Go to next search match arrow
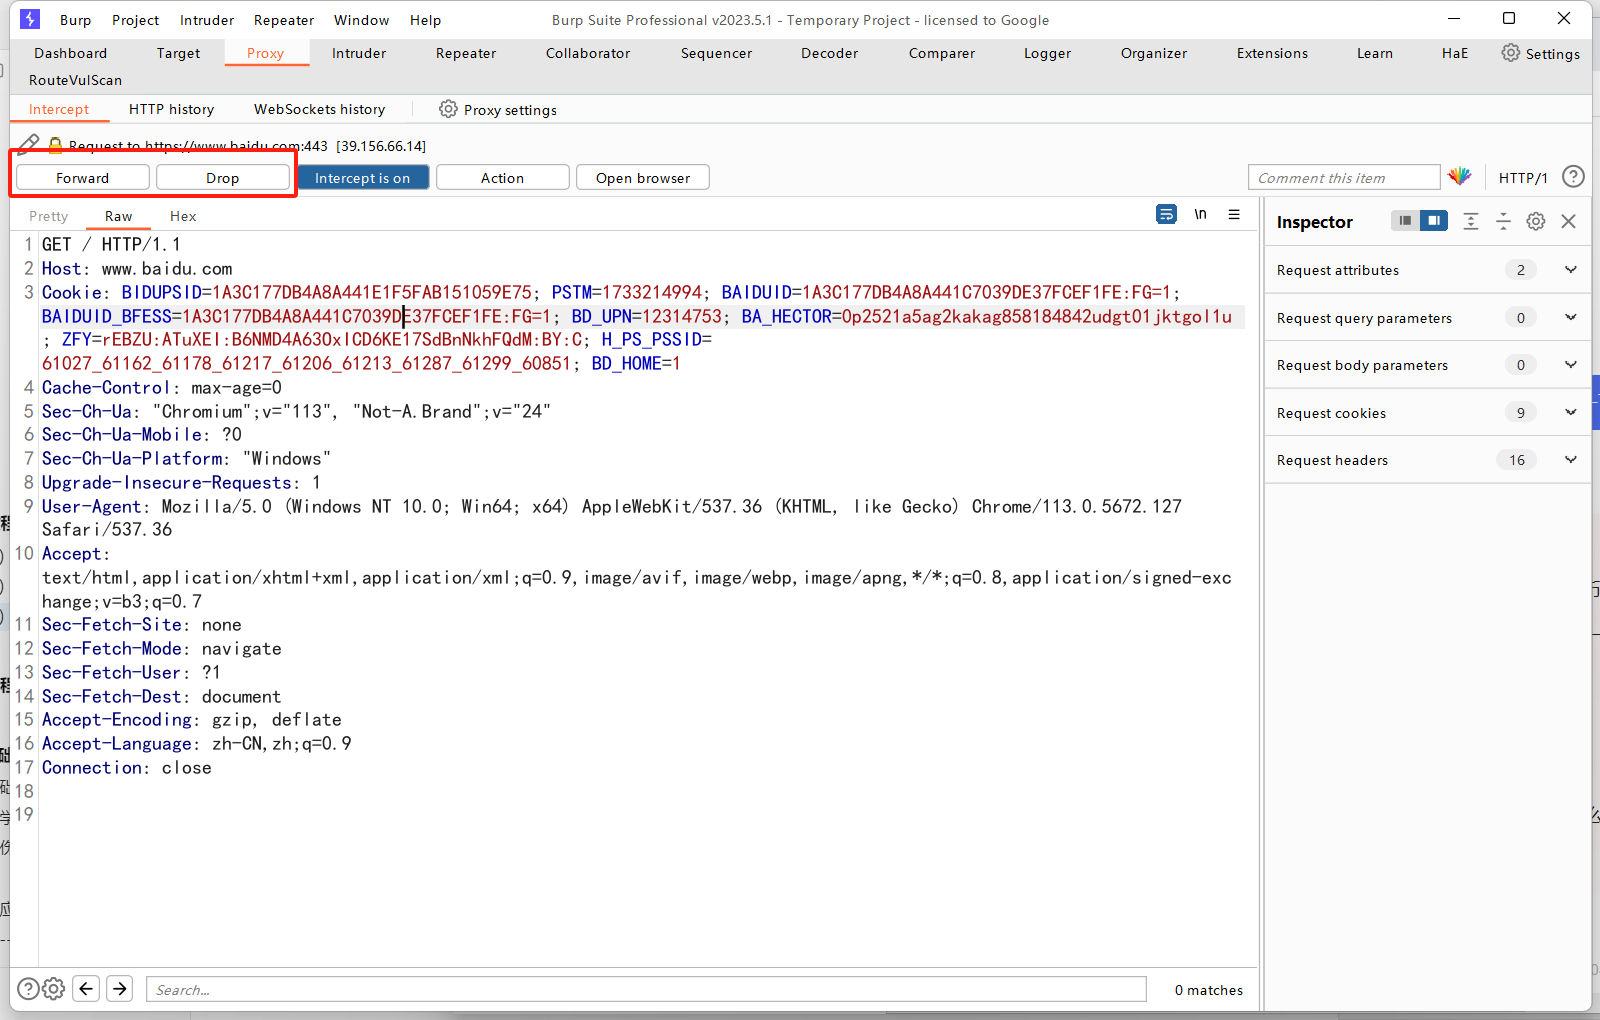The width and height of the screenshot is (1600, 1020). point(120,989)
